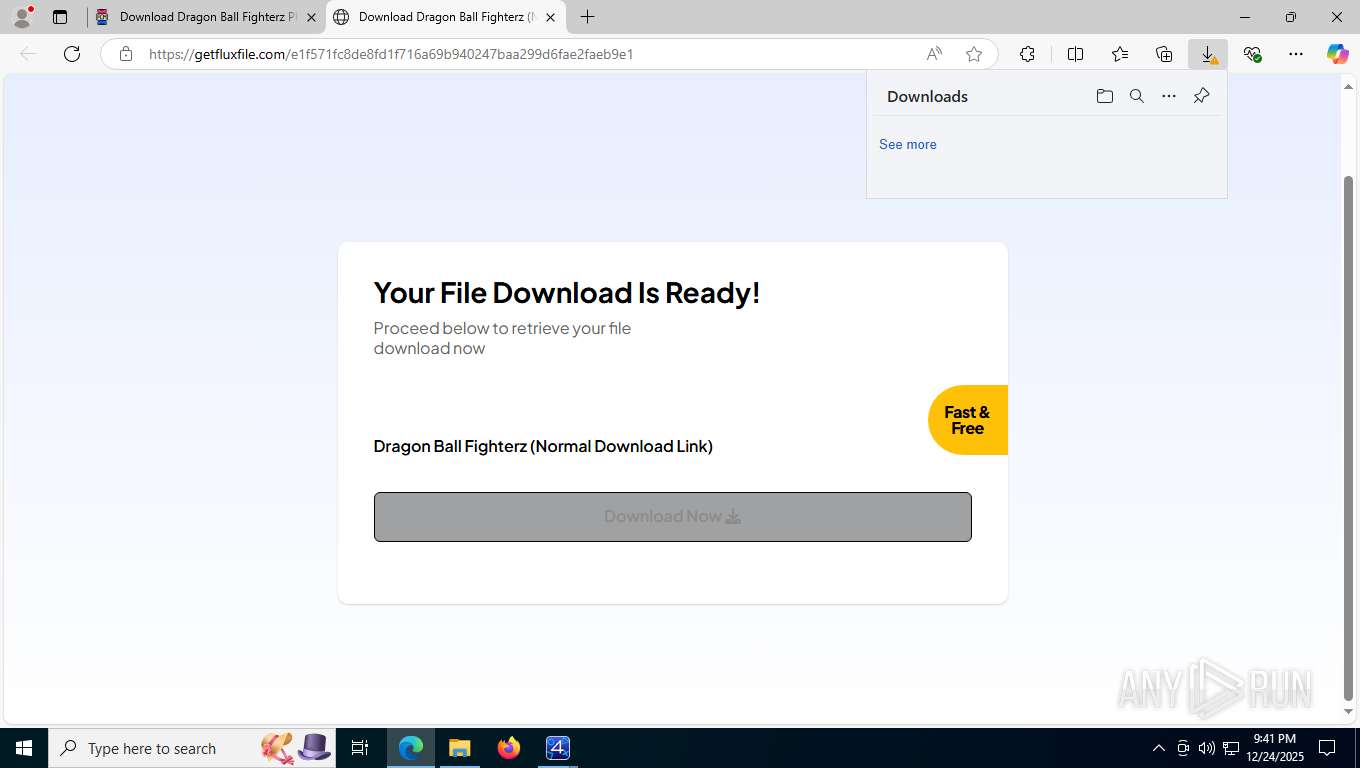The height and width of the screenshot is (768, 1360).
Task: Open a new browser tab
Action: tap(587, 17)
